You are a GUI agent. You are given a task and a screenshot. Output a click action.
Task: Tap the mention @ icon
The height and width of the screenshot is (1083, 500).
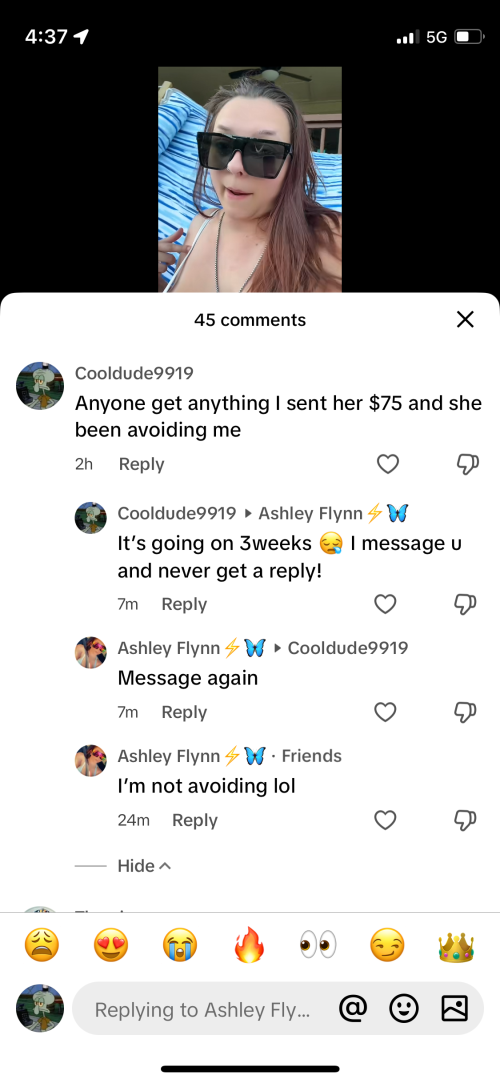click(x=352, y=1009)
